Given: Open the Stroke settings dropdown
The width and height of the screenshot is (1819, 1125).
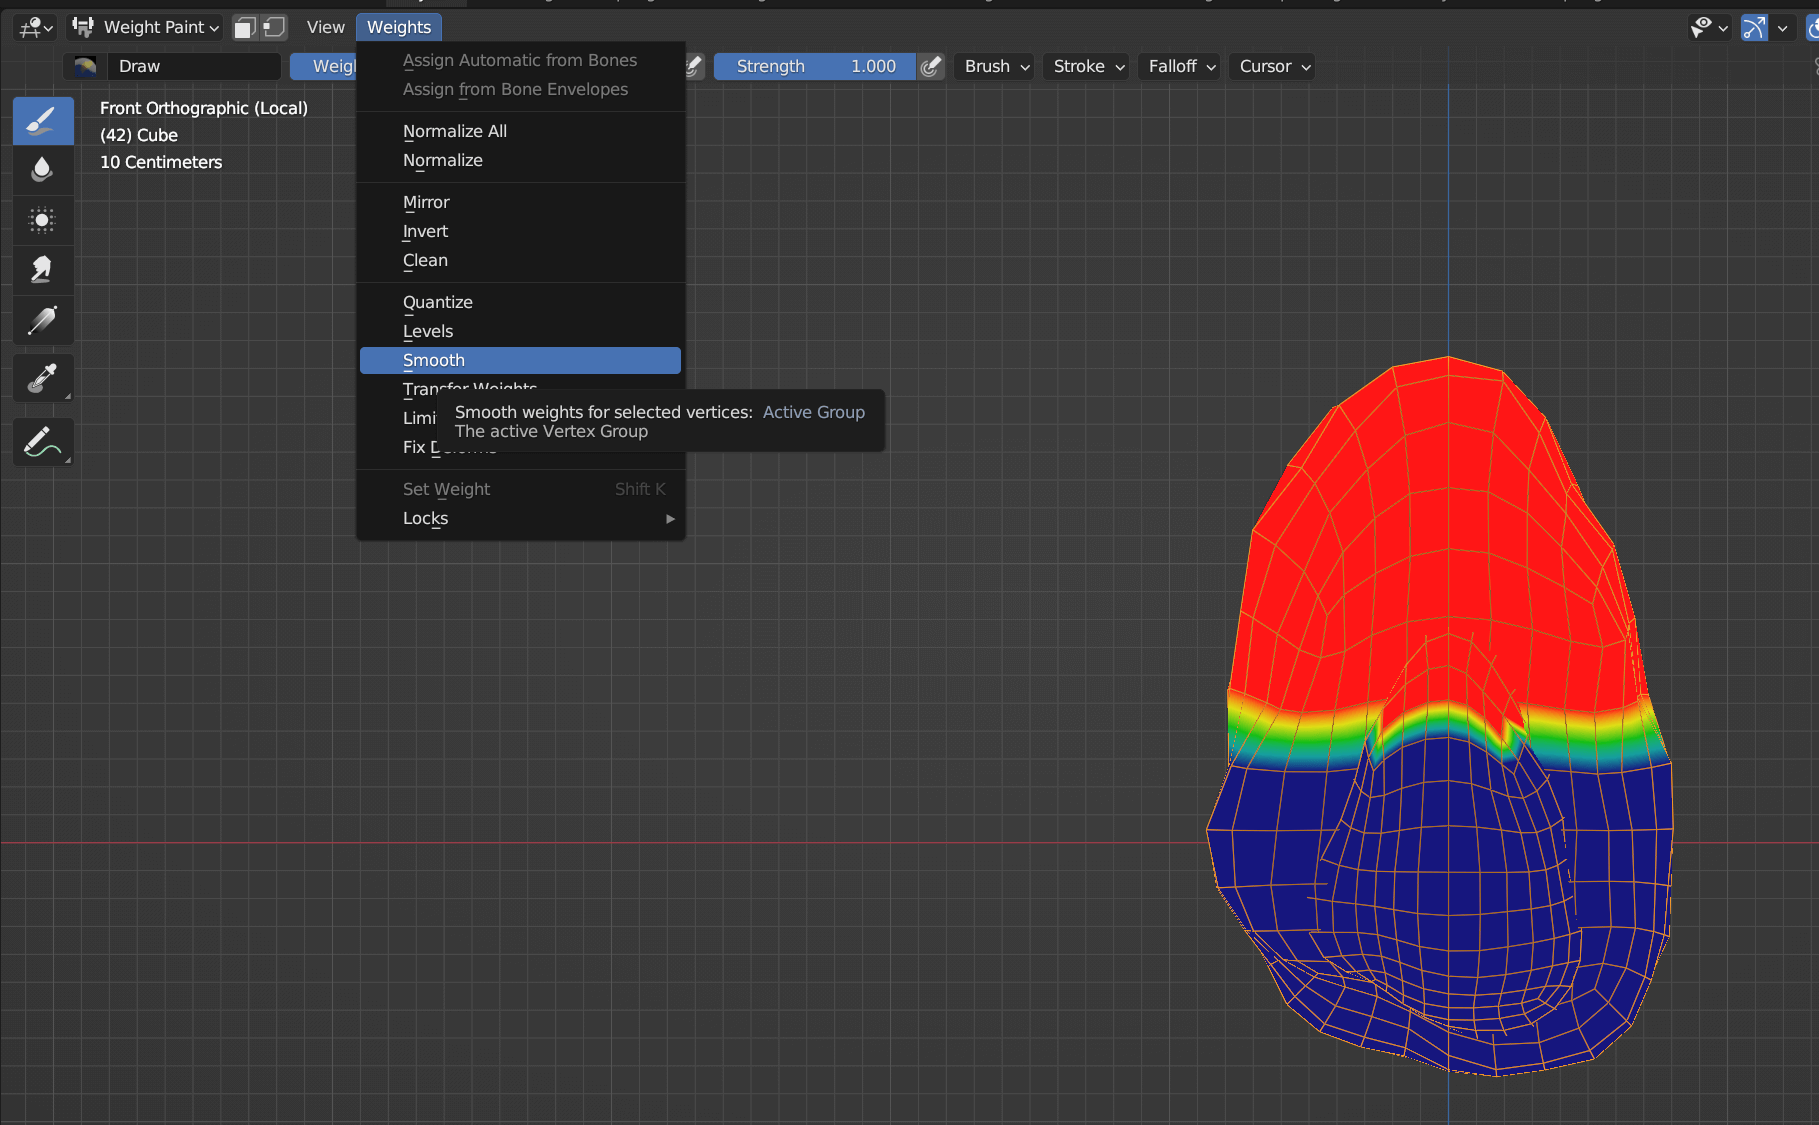Looking at the screenshot, I should pyautogui.click(x=1088, y=66).
